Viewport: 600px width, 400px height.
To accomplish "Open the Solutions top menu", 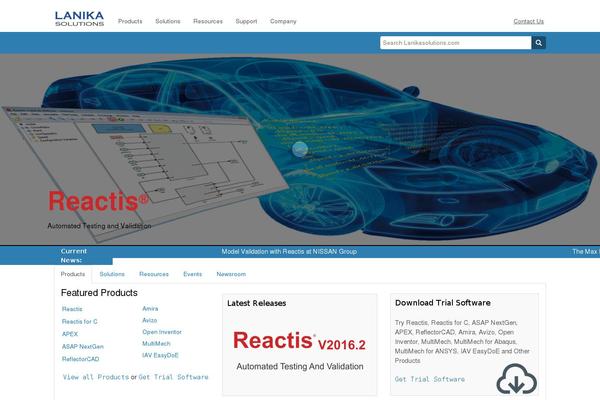I will 168,21.
